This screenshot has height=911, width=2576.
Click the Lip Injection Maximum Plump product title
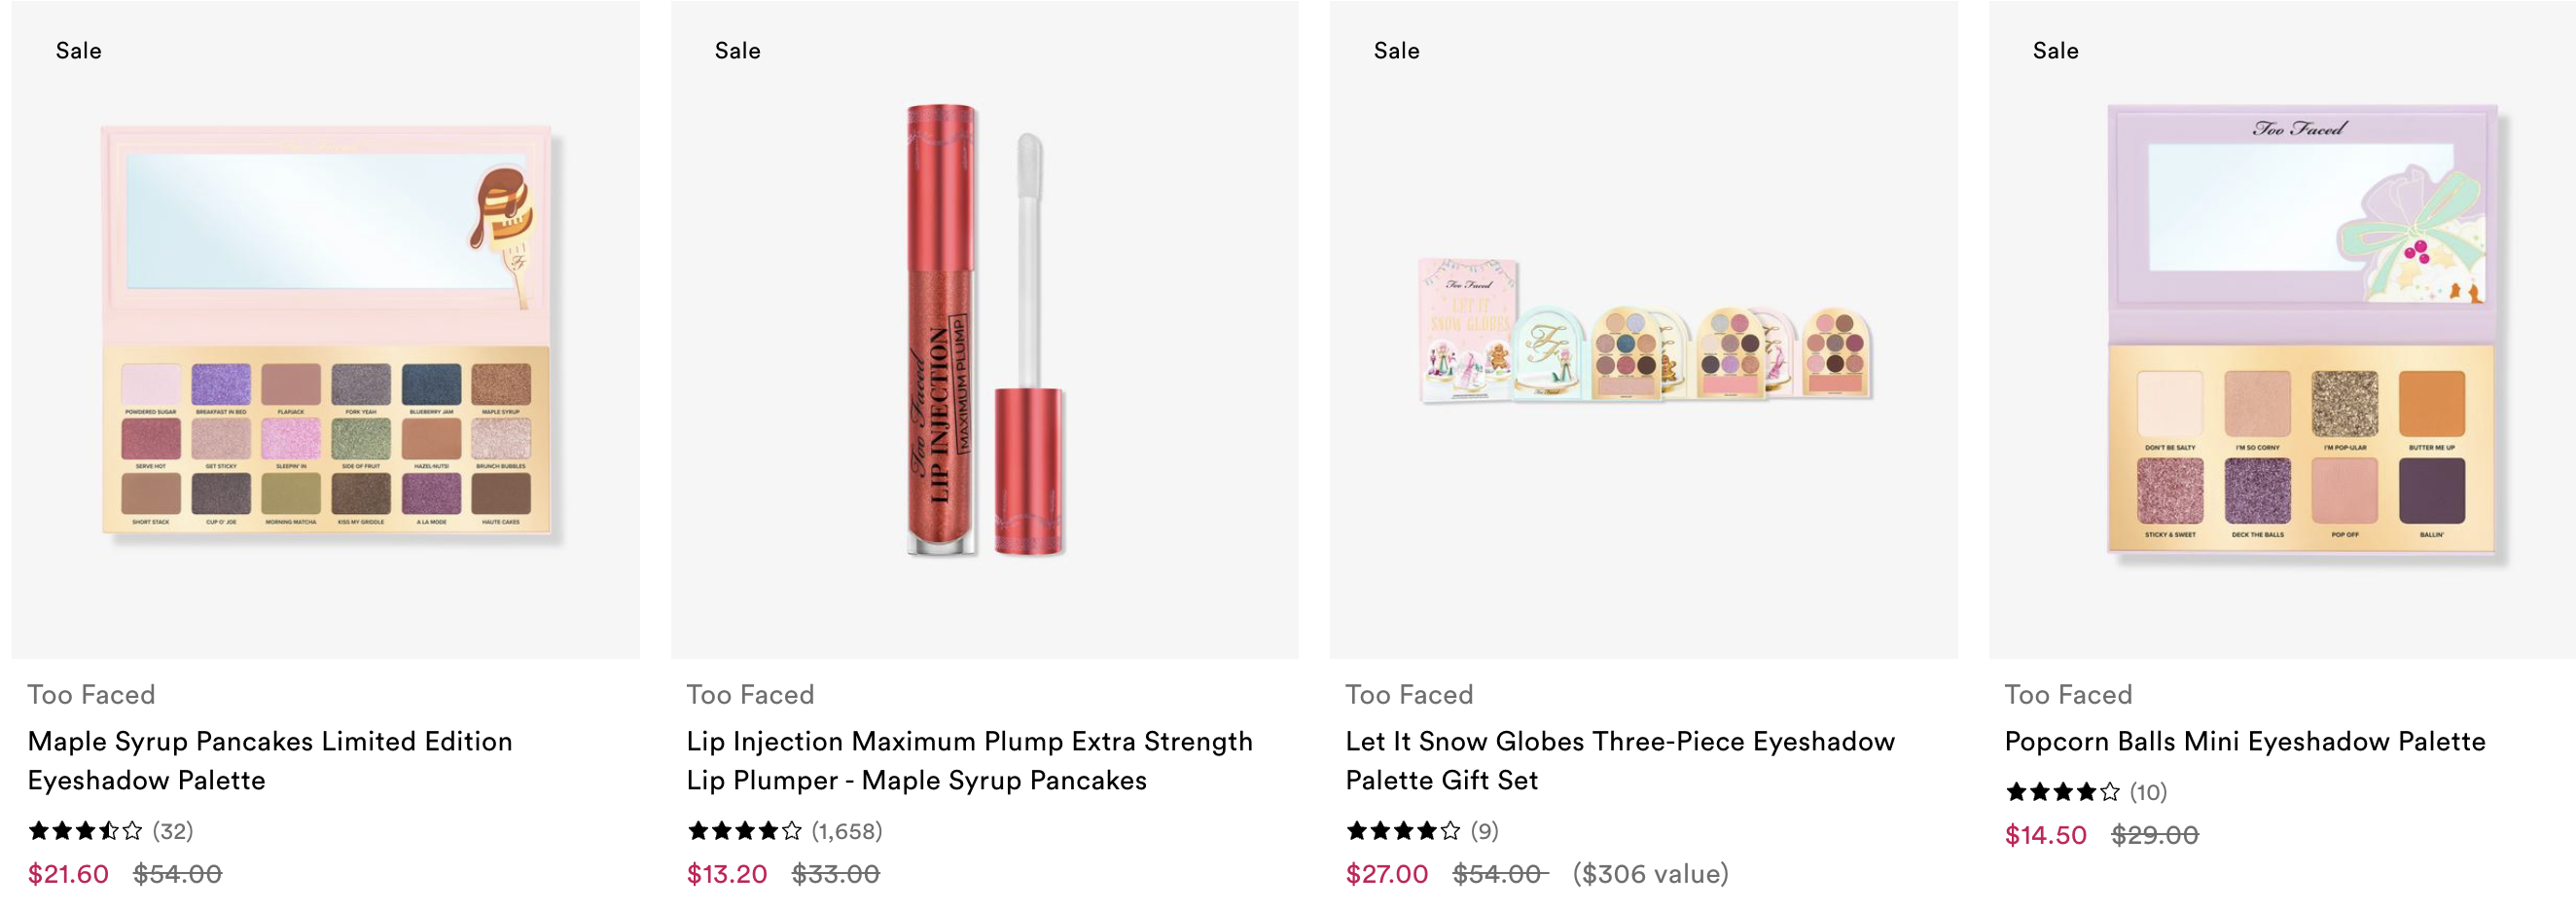click(x=969, y=760)
